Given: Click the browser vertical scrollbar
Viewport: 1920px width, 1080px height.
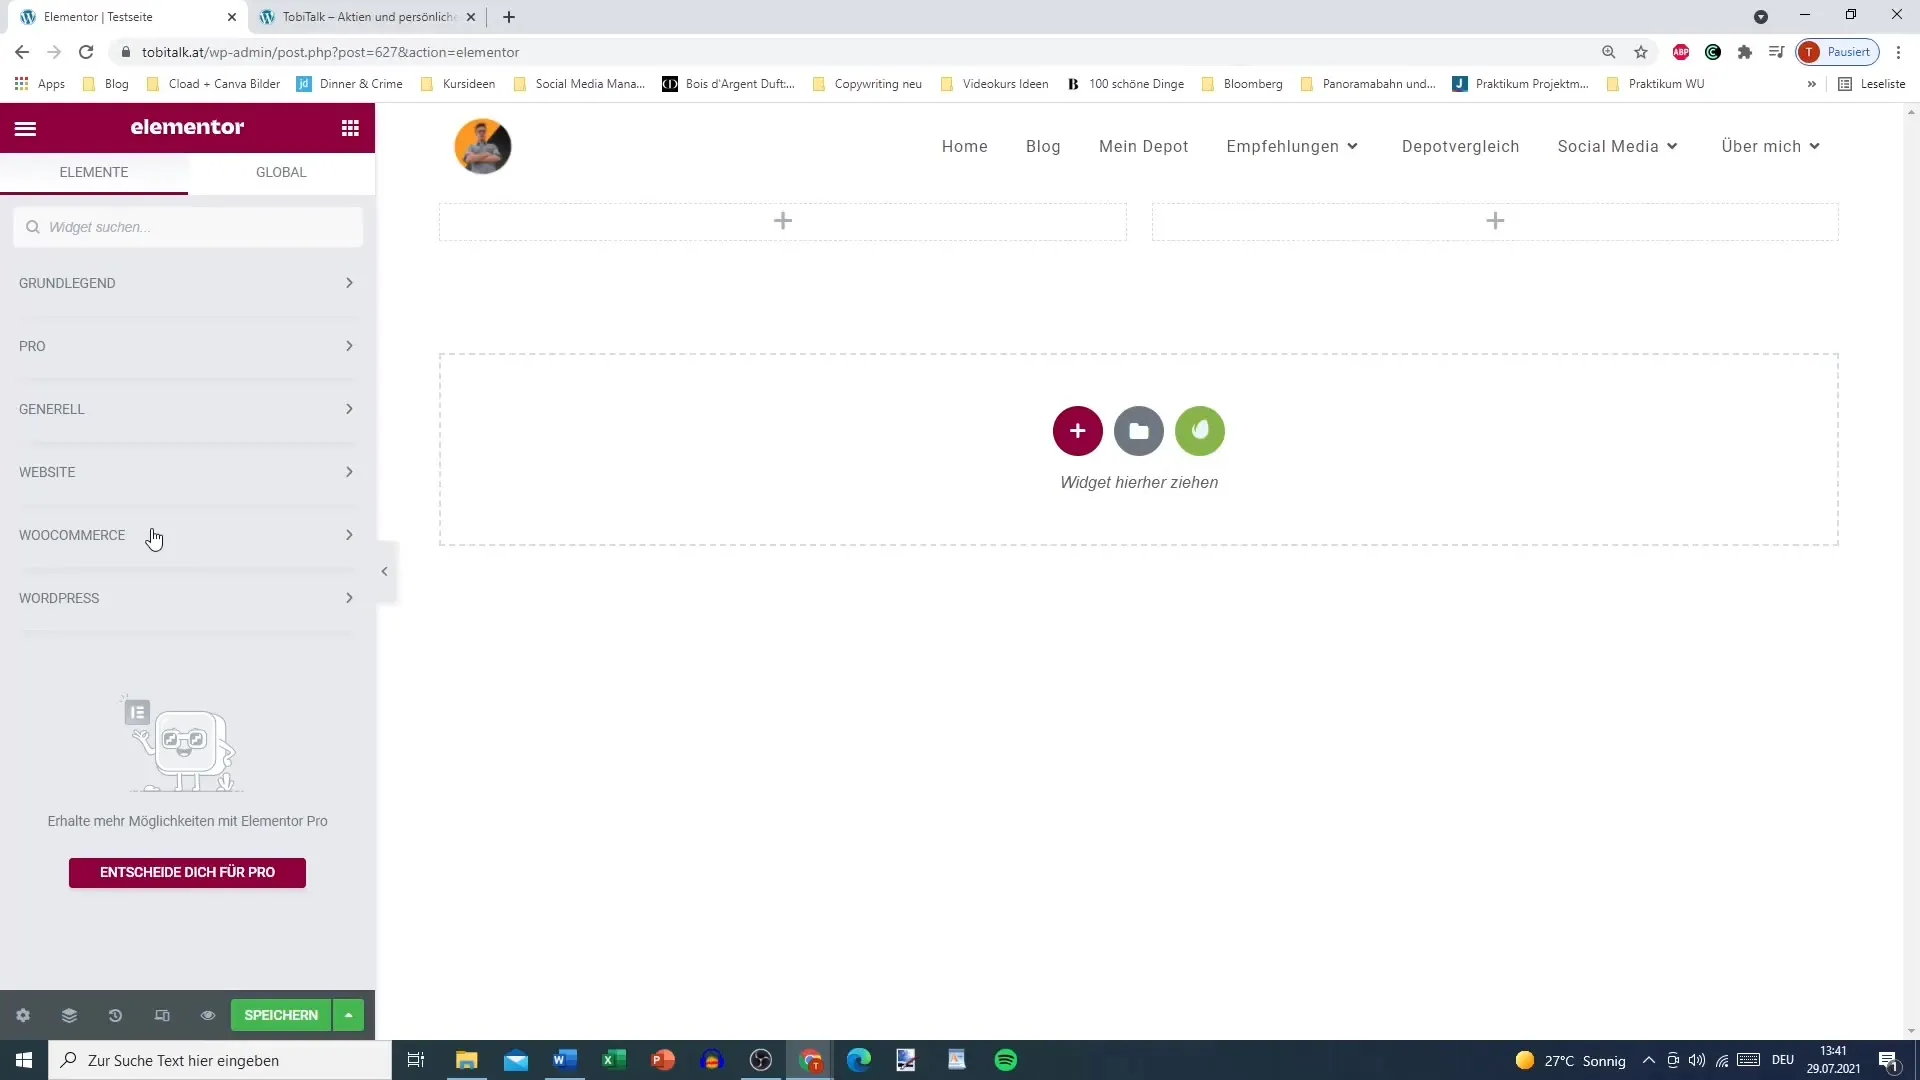Looking at the screenshot, I should coord(1911,571).
